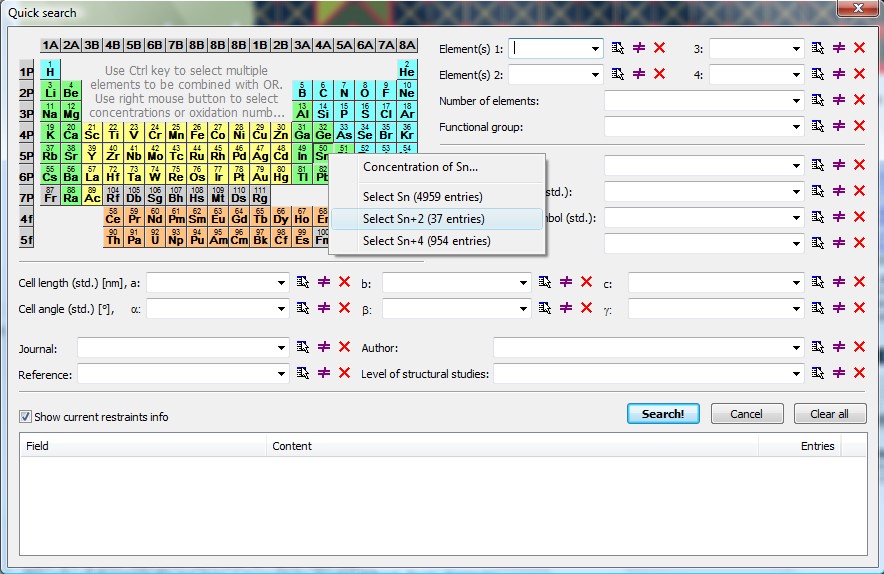Click not-equal icon for Level of structural studies
The height and width of the screenshot is (574, 884).
[x=839, y=373]
